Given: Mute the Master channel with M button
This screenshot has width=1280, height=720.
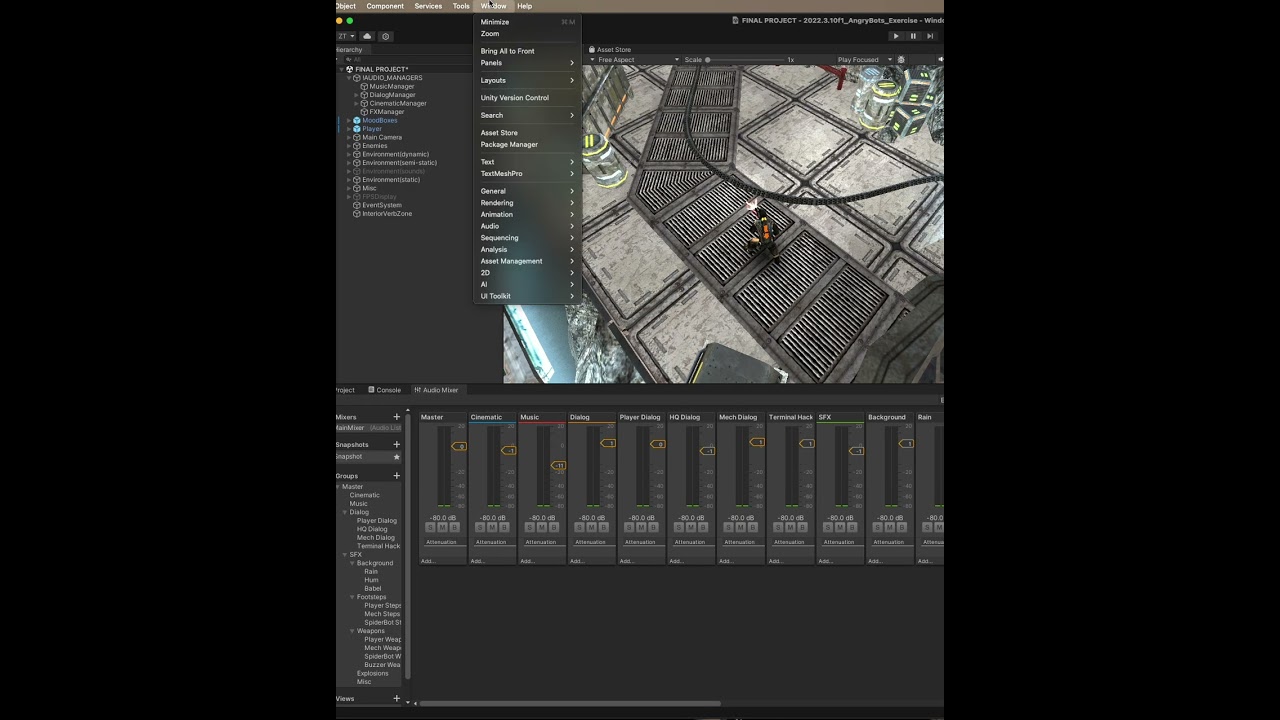Looking at the screenshot, I should pos(442,527).
